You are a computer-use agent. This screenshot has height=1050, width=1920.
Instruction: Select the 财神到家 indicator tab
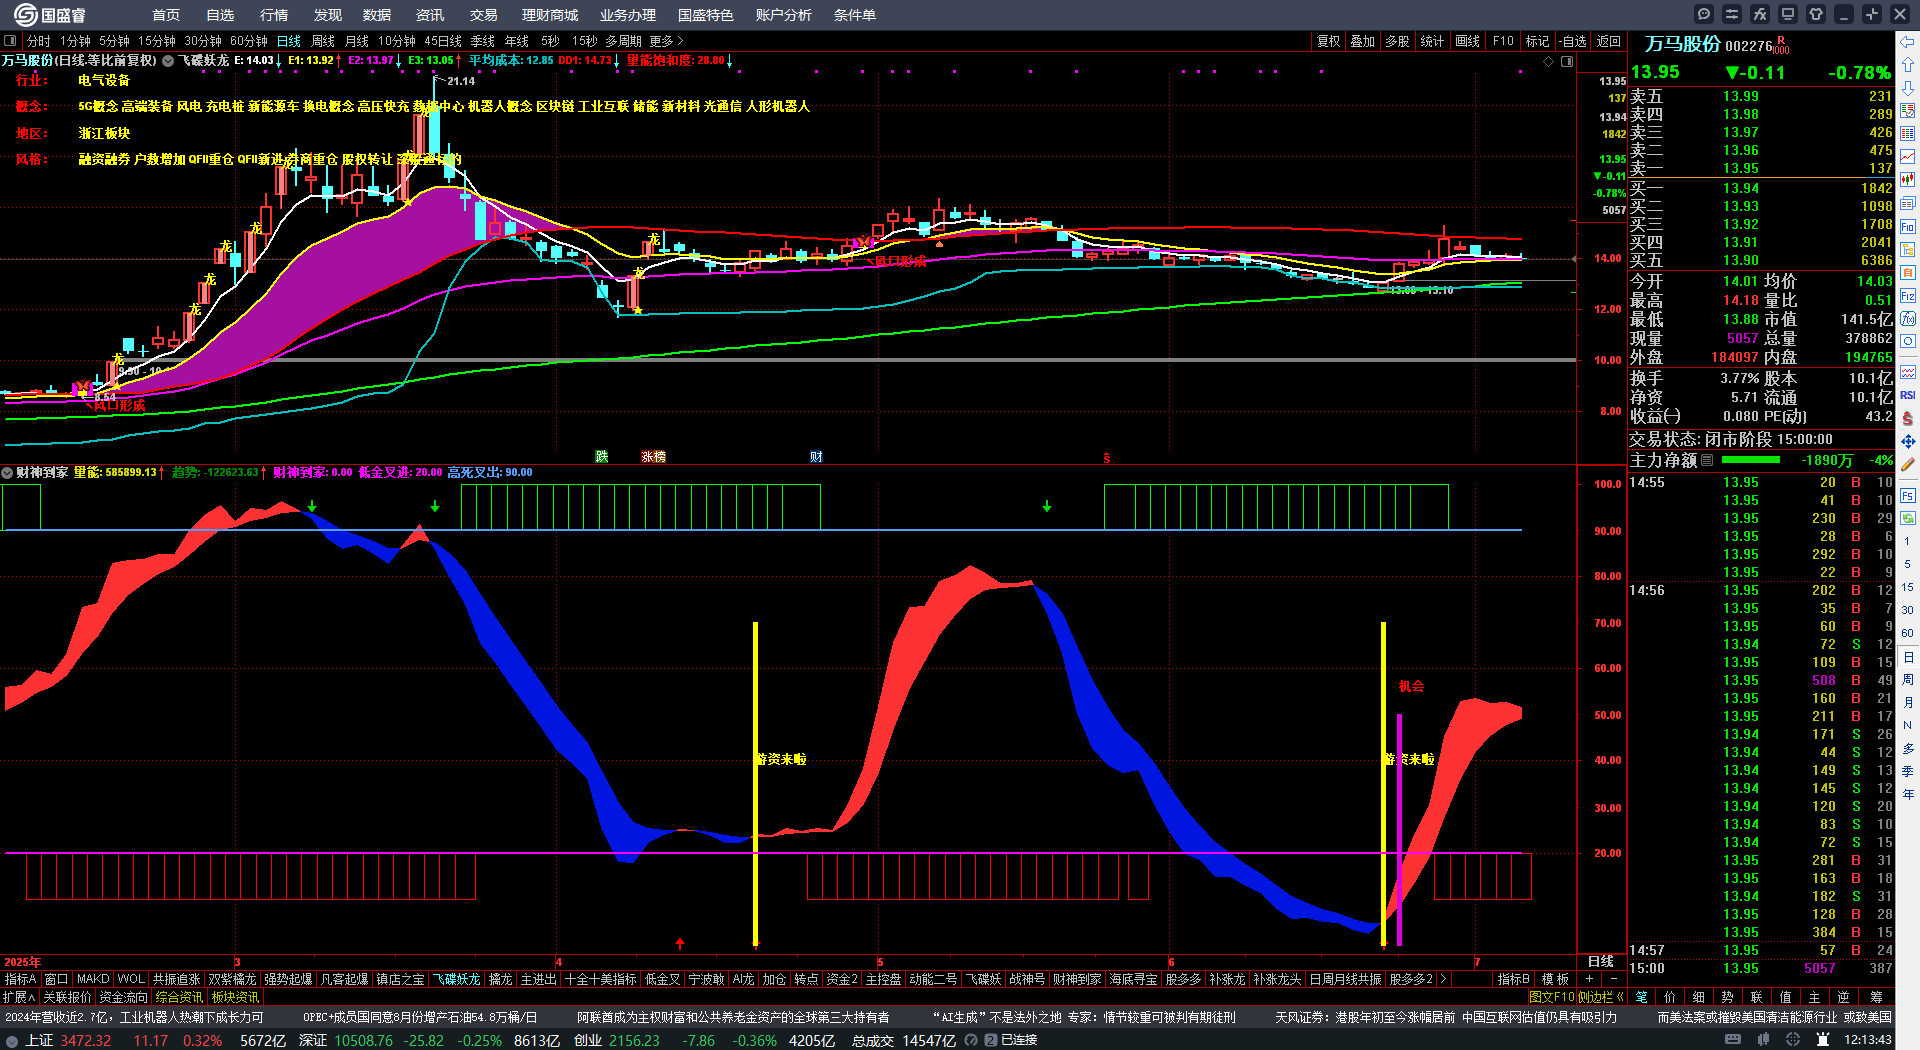pos(1077,979)
